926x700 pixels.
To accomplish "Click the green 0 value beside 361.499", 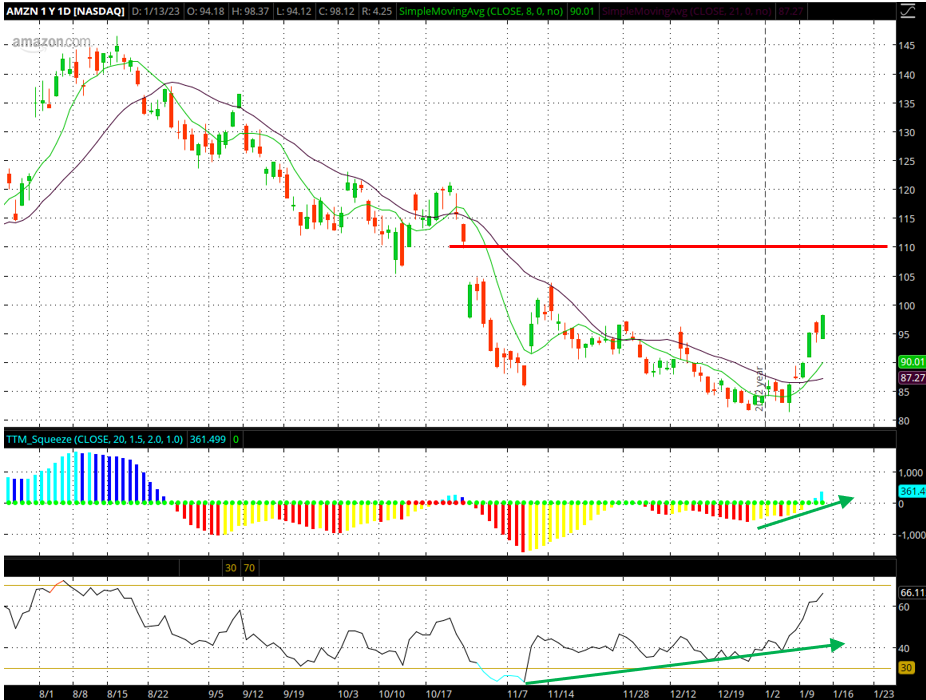I will 236,439.
